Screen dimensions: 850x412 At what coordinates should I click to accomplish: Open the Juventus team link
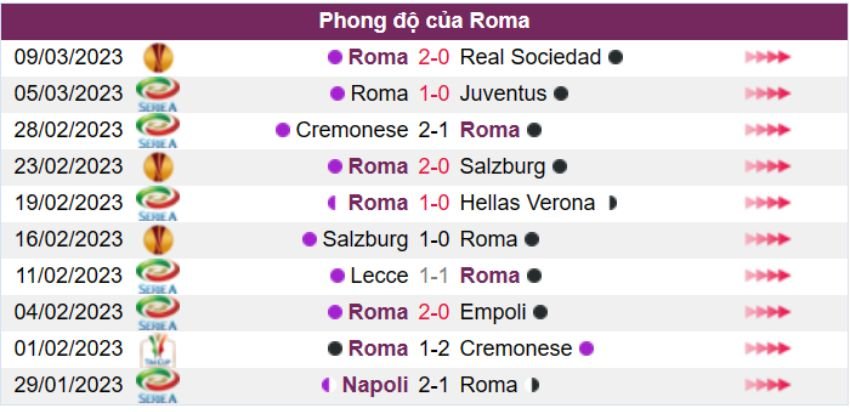tap(503, 94)
